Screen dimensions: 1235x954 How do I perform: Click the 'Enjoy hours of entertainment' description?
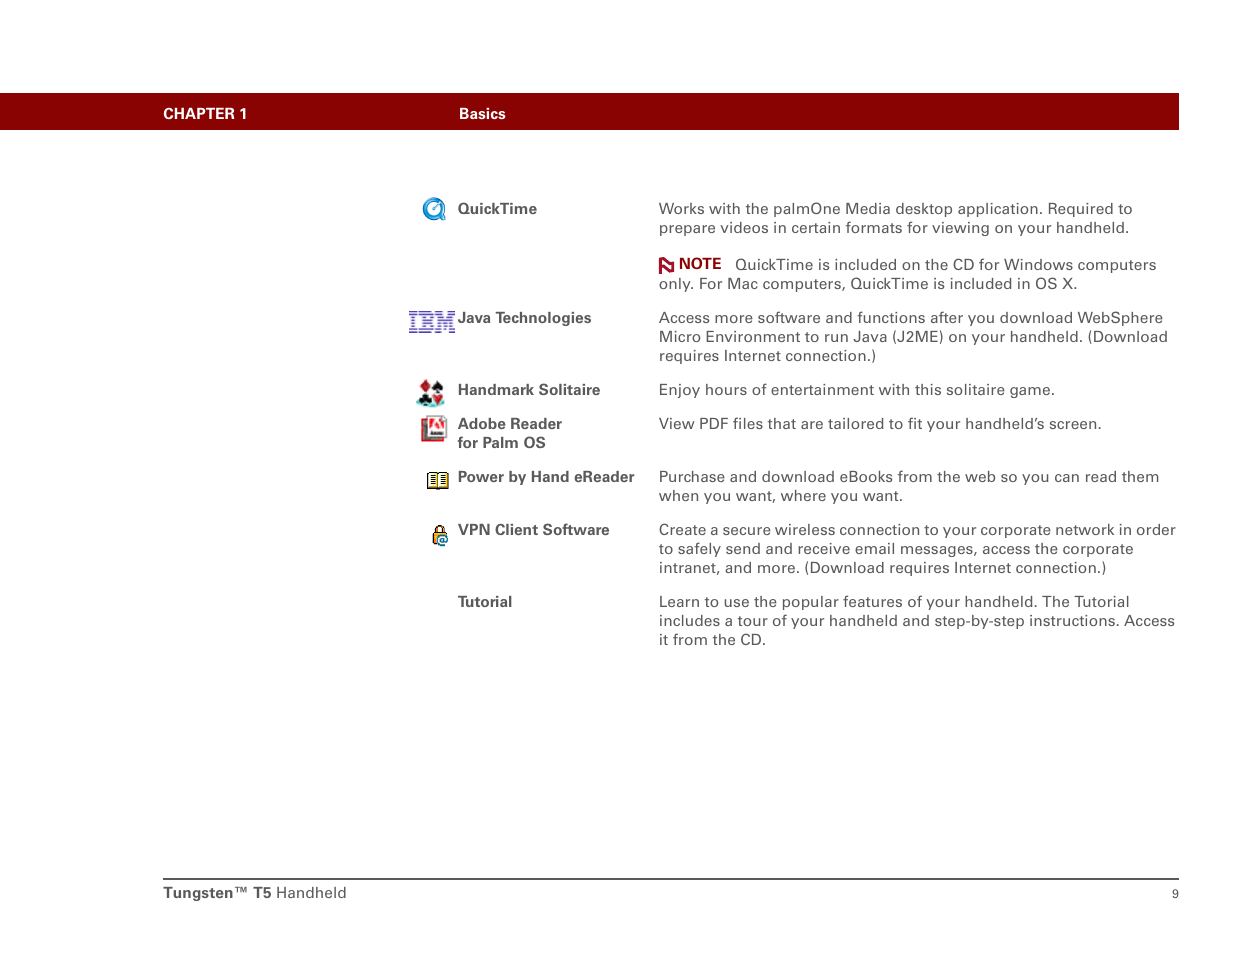pos(857,390)
